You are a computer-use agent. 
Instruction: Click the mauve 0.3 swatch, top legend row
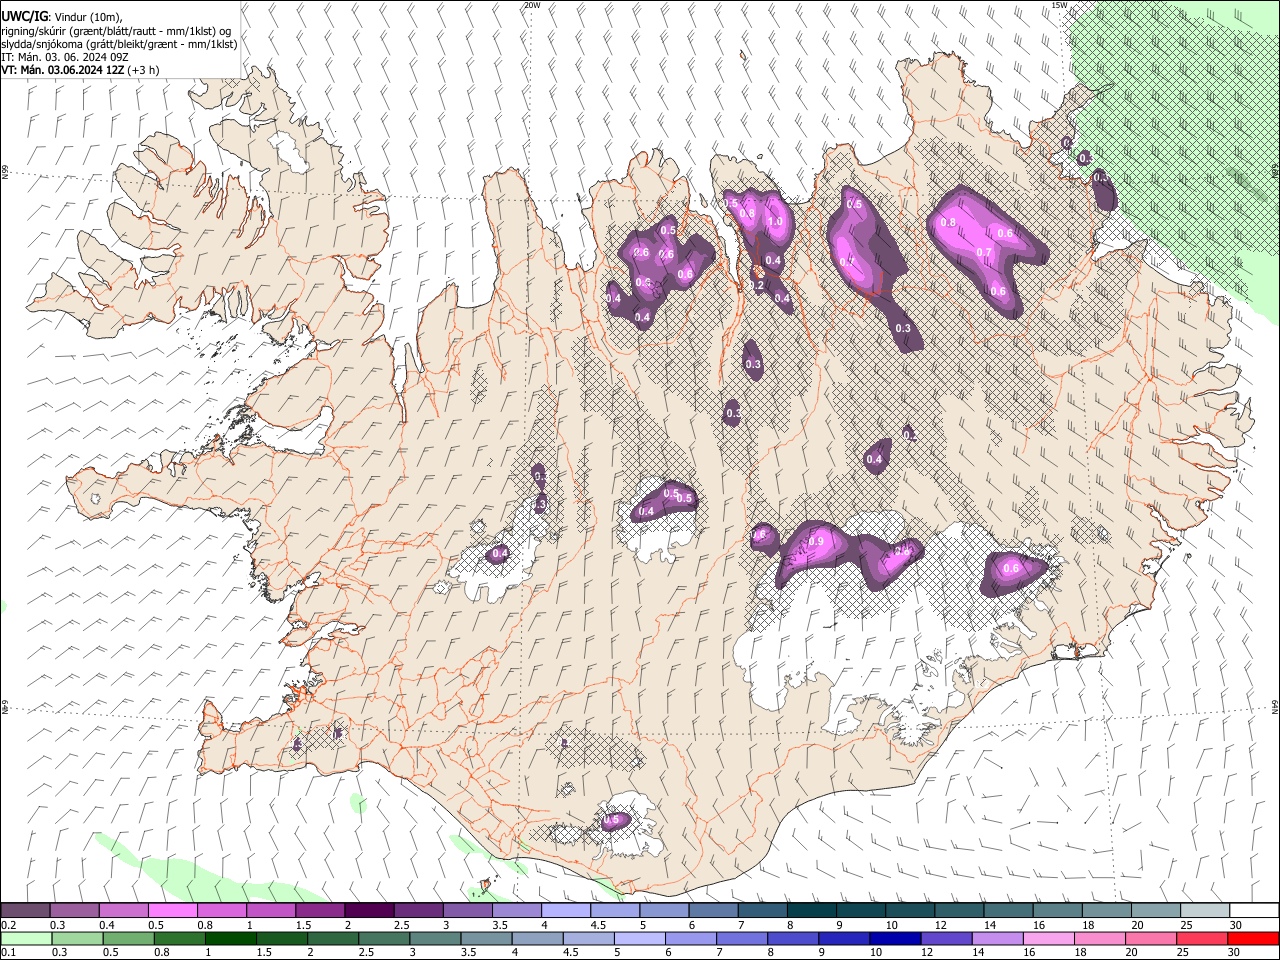74,911
